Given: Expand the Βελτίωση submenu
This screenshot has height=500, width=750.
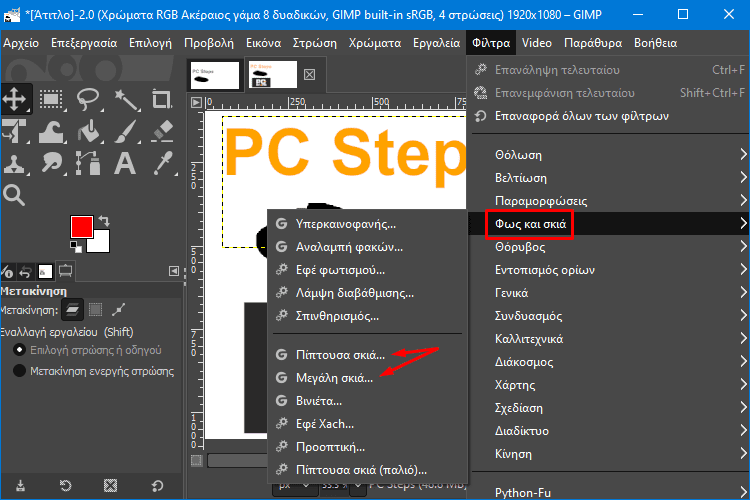Looking at the screenshot, I should pos(608,178).
